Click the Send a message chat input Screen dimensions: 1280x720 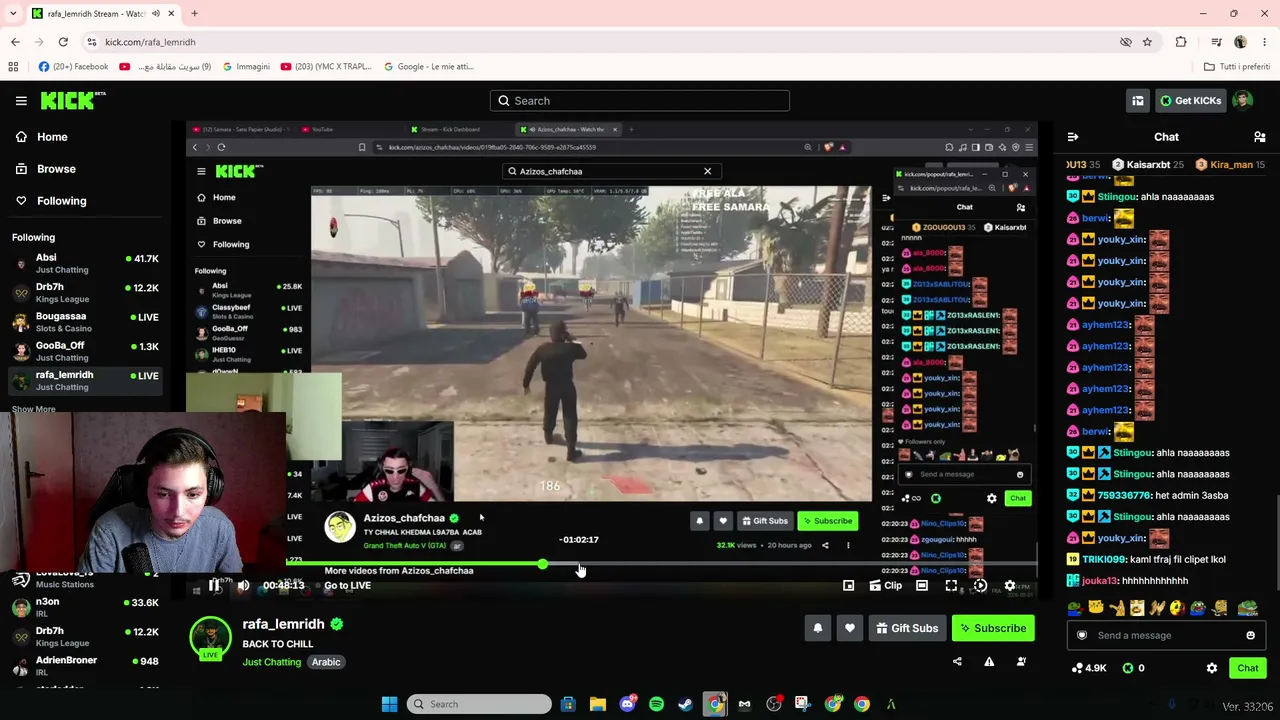[x=1166, y=635]
